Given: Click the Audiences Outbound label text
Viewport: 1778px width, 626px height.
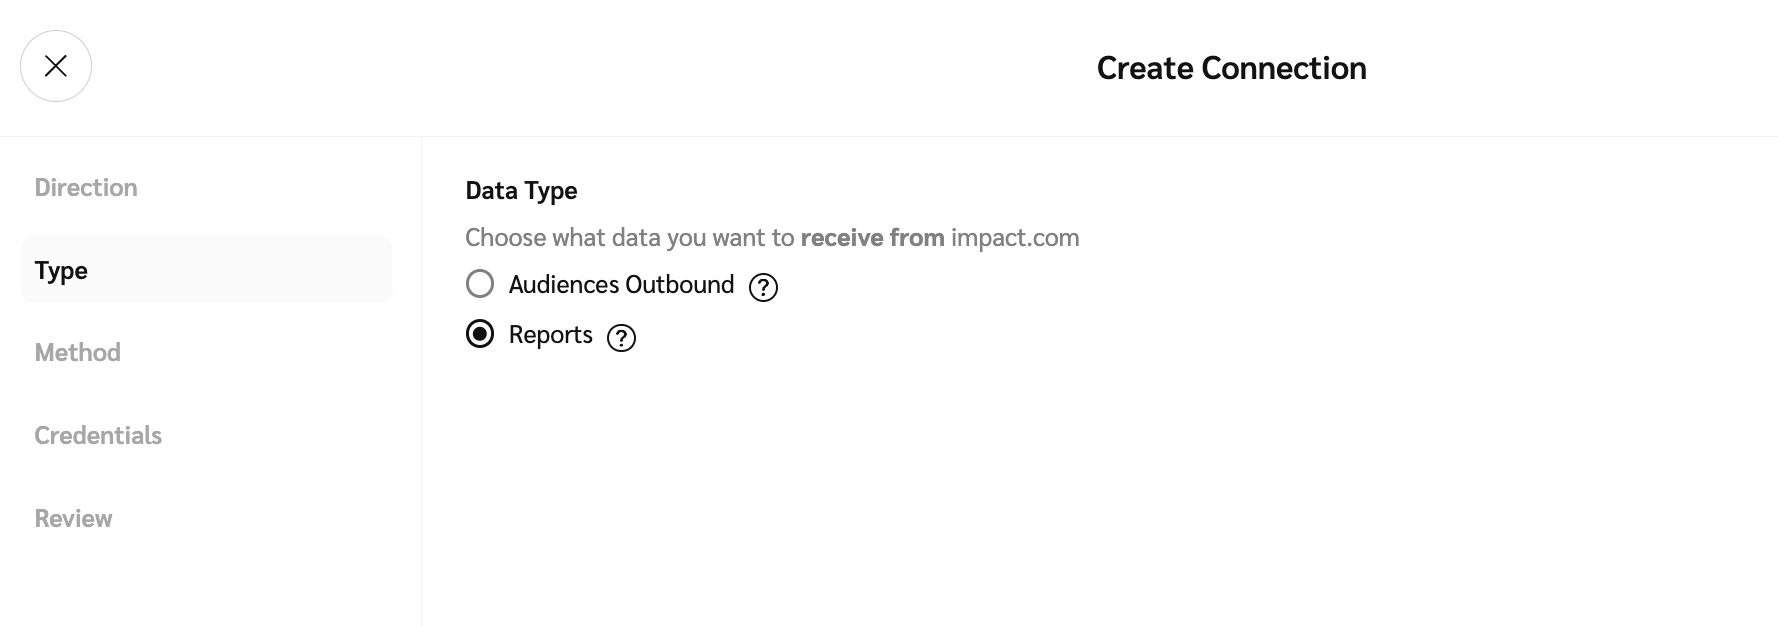Looking at the screenshot, I should coord(621,285).
